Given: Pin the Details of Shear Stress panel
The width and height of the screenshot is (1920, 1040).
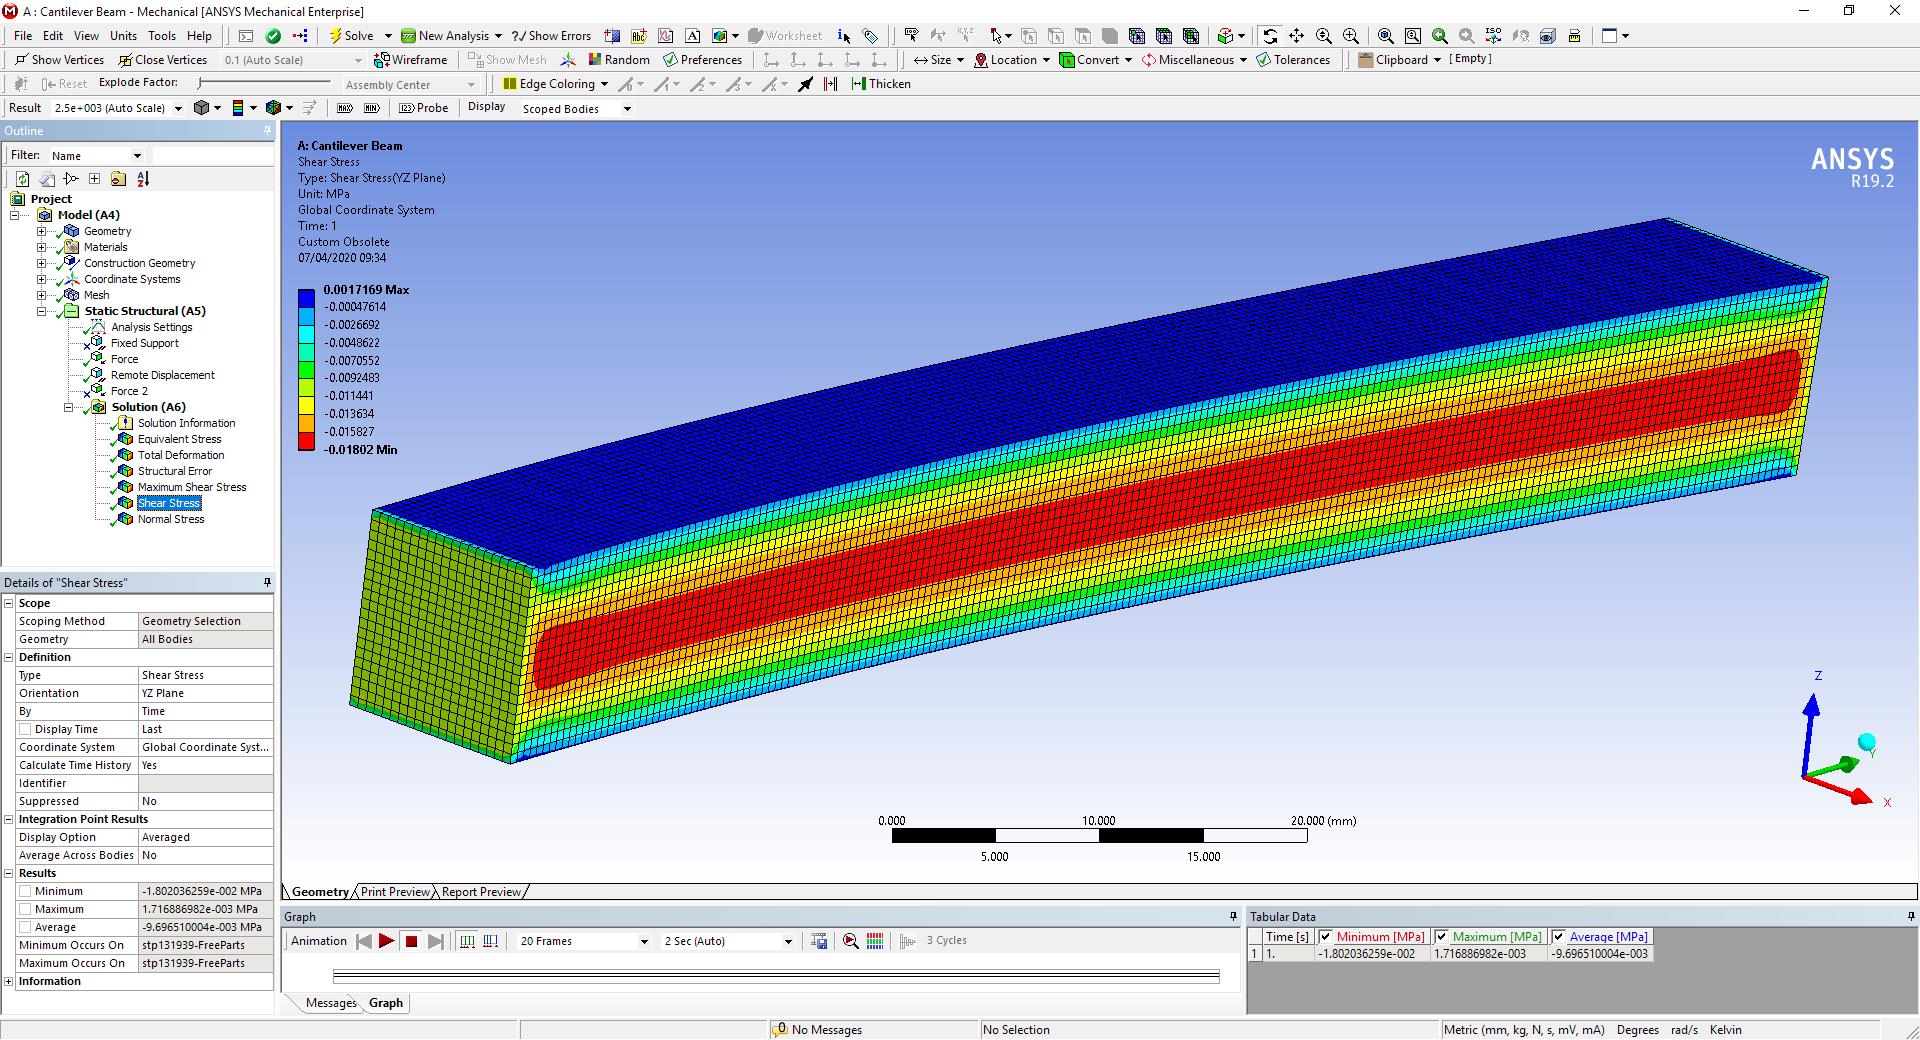Looking at the screenshot, I should click(x=267, y=582).
